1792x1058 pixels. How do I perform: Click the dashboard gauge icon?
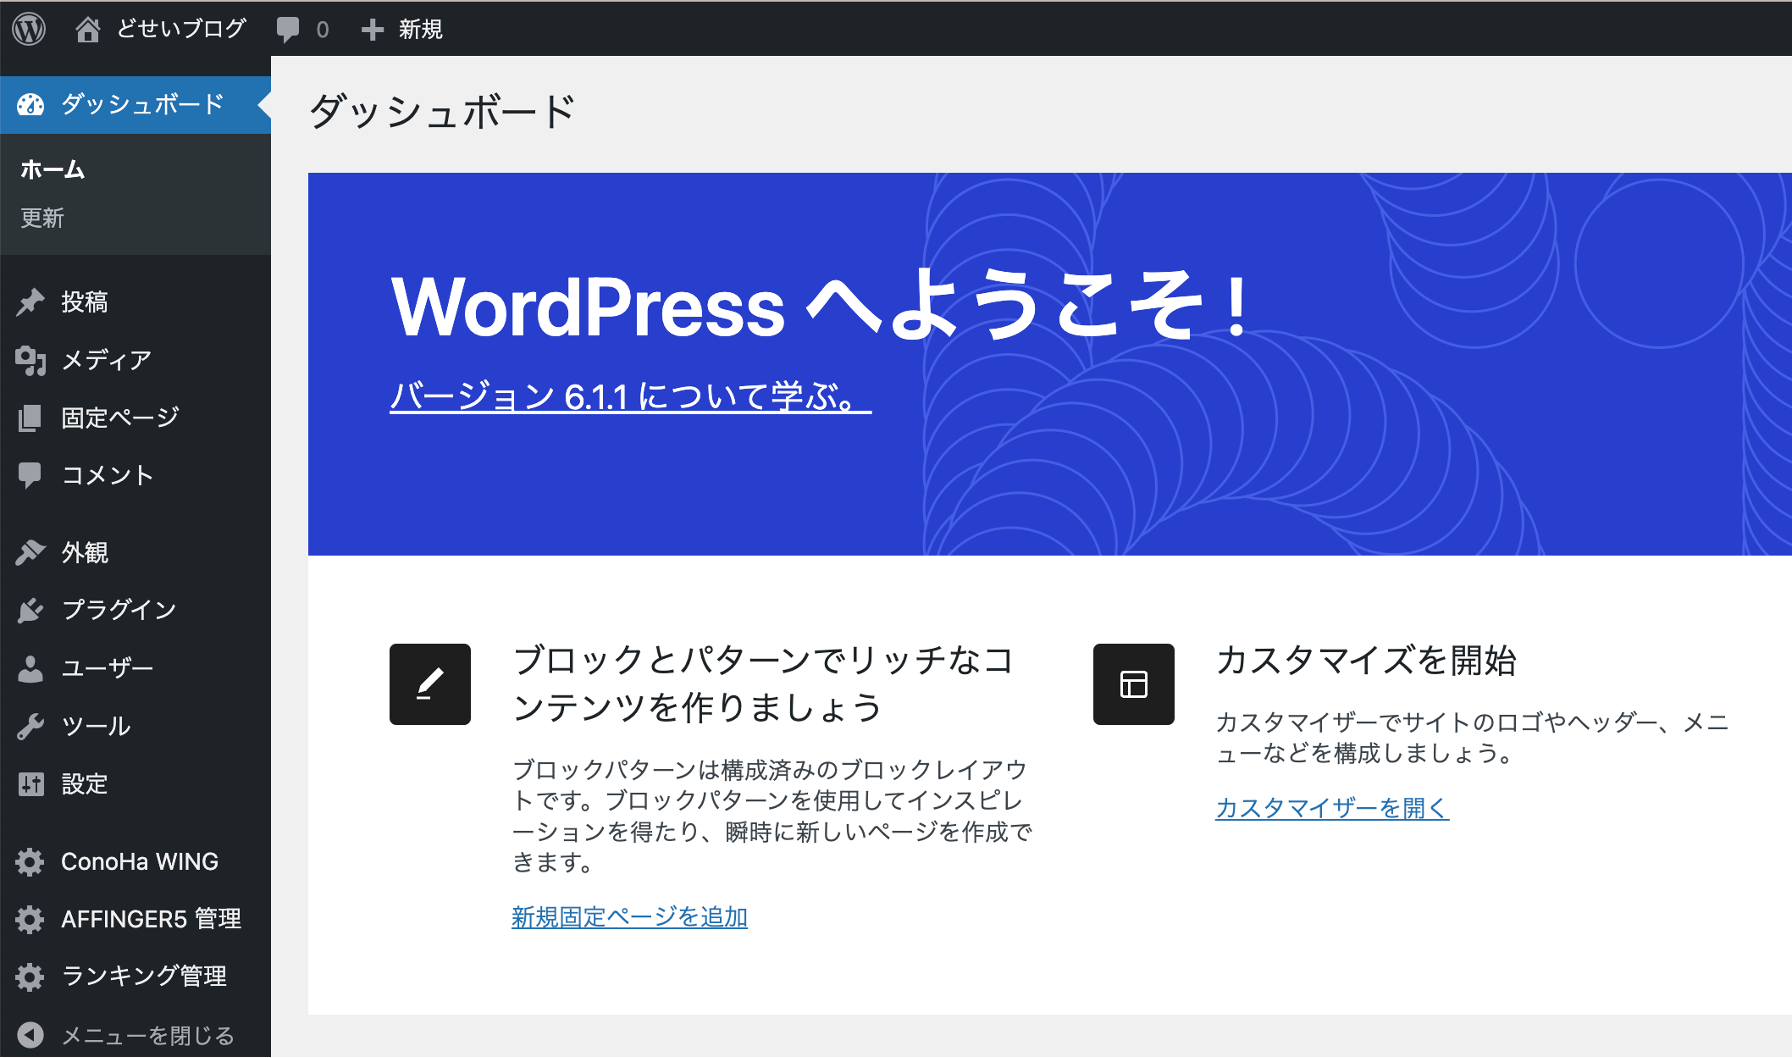(31, 104)
